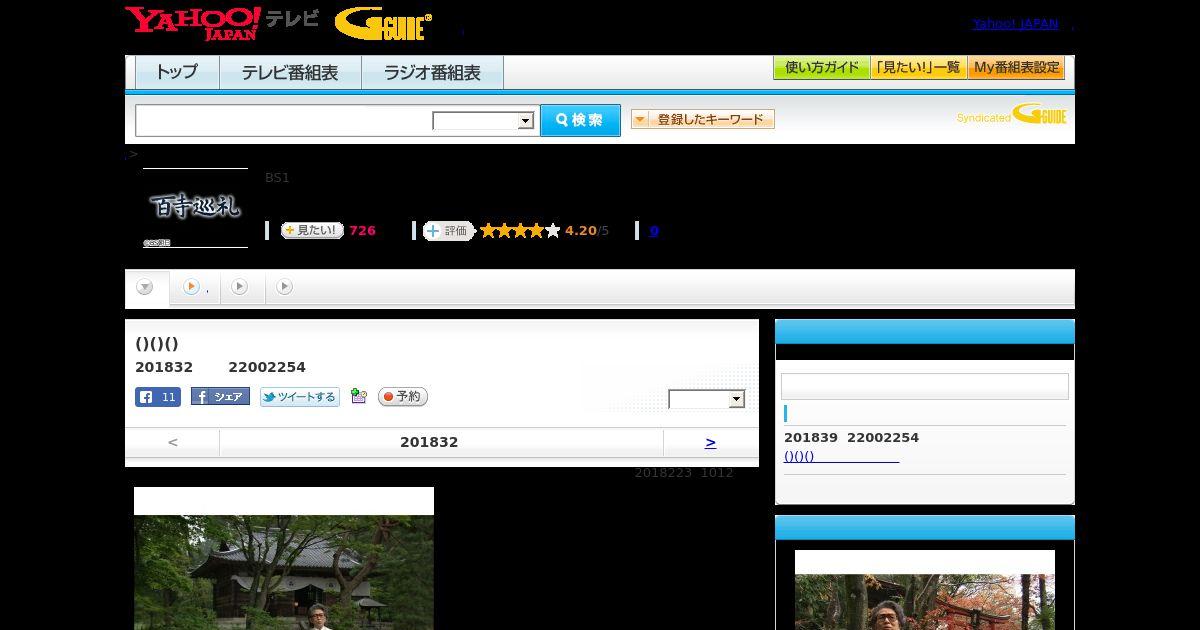Image resolution: width=1200 pixels, height=630 pixels.
Task: Click the empty field in right sidebar panel
Action: coord(925,387)
